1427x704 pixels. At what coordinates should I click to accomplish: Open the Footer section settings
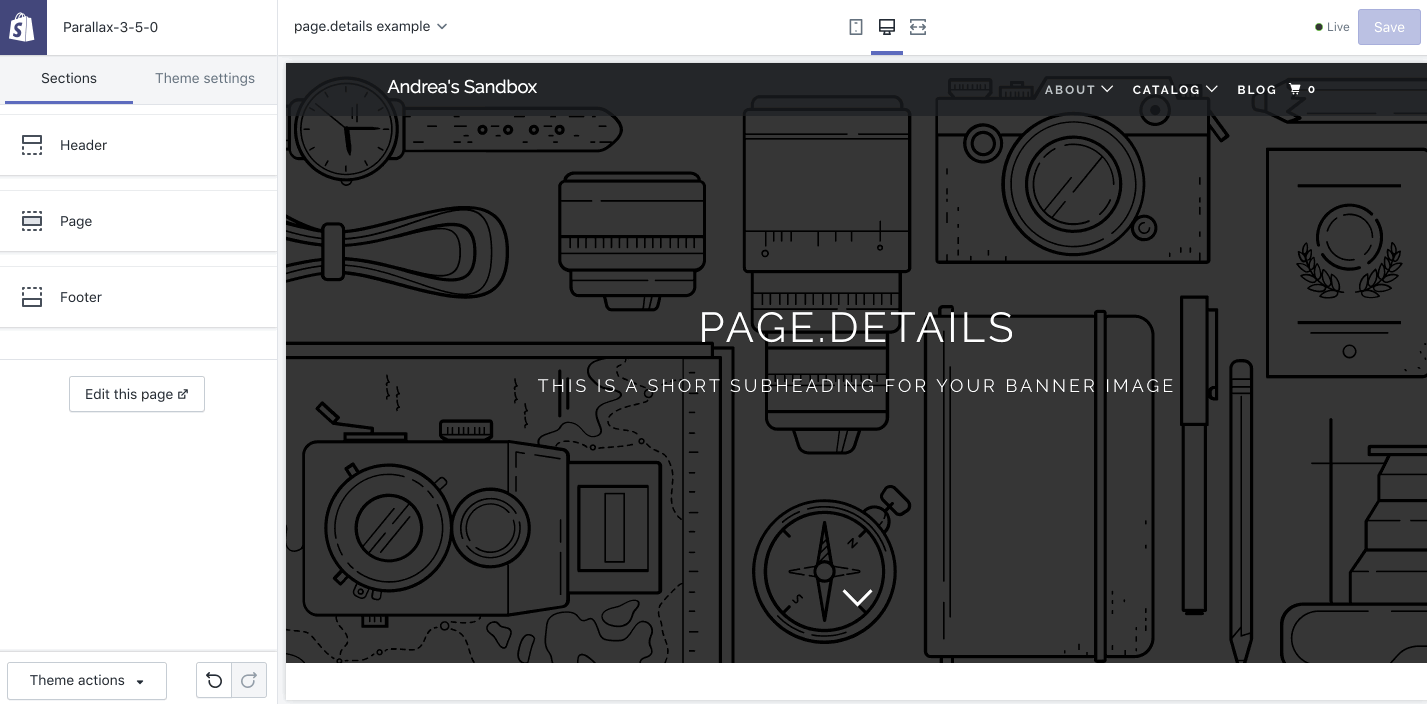[x=138, y=297]
